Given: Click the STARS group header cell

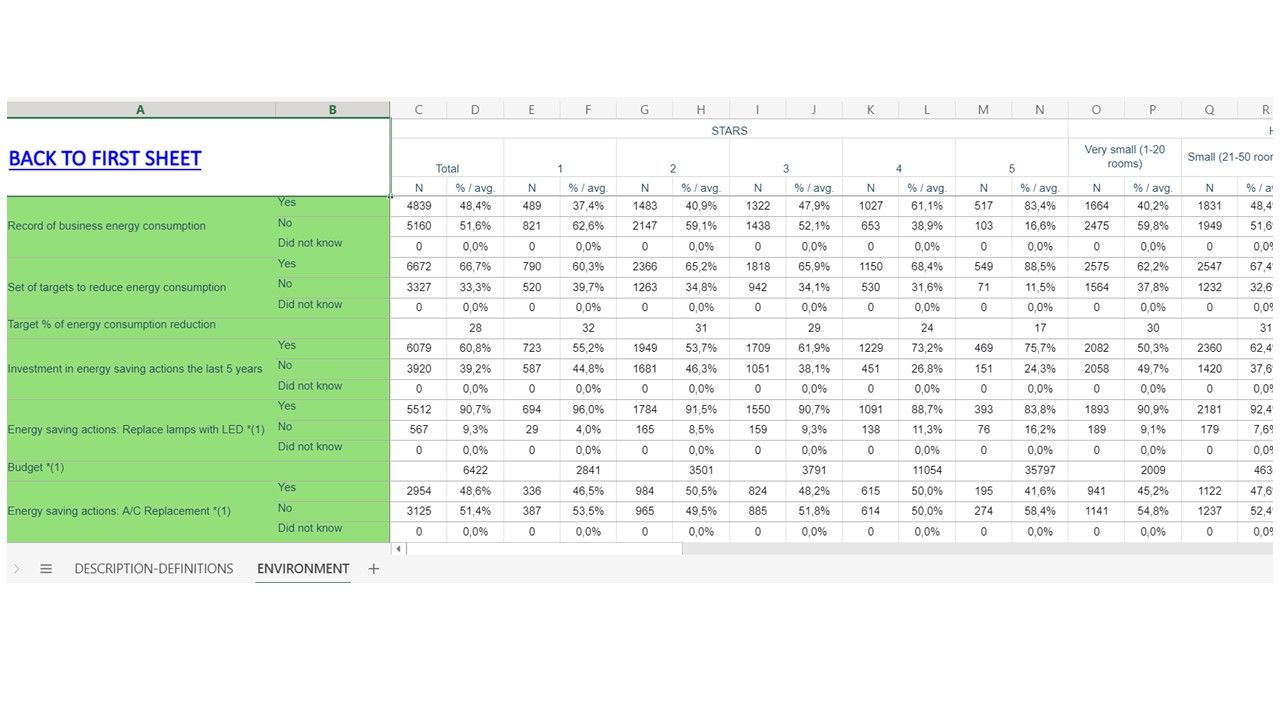Looking at the screenshot, I should pyautogui.click(x=730, y=130).
